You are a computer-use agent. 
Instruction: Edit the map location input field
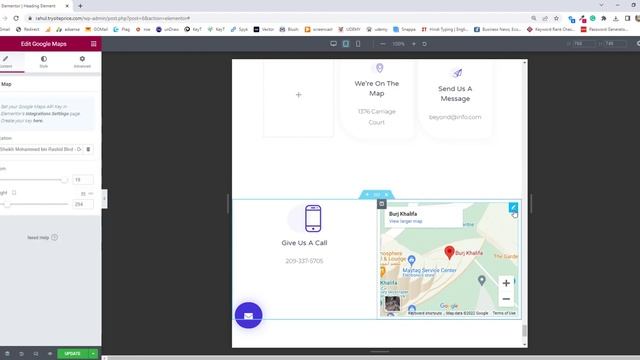pyautogui.click(x=41, y=149)
